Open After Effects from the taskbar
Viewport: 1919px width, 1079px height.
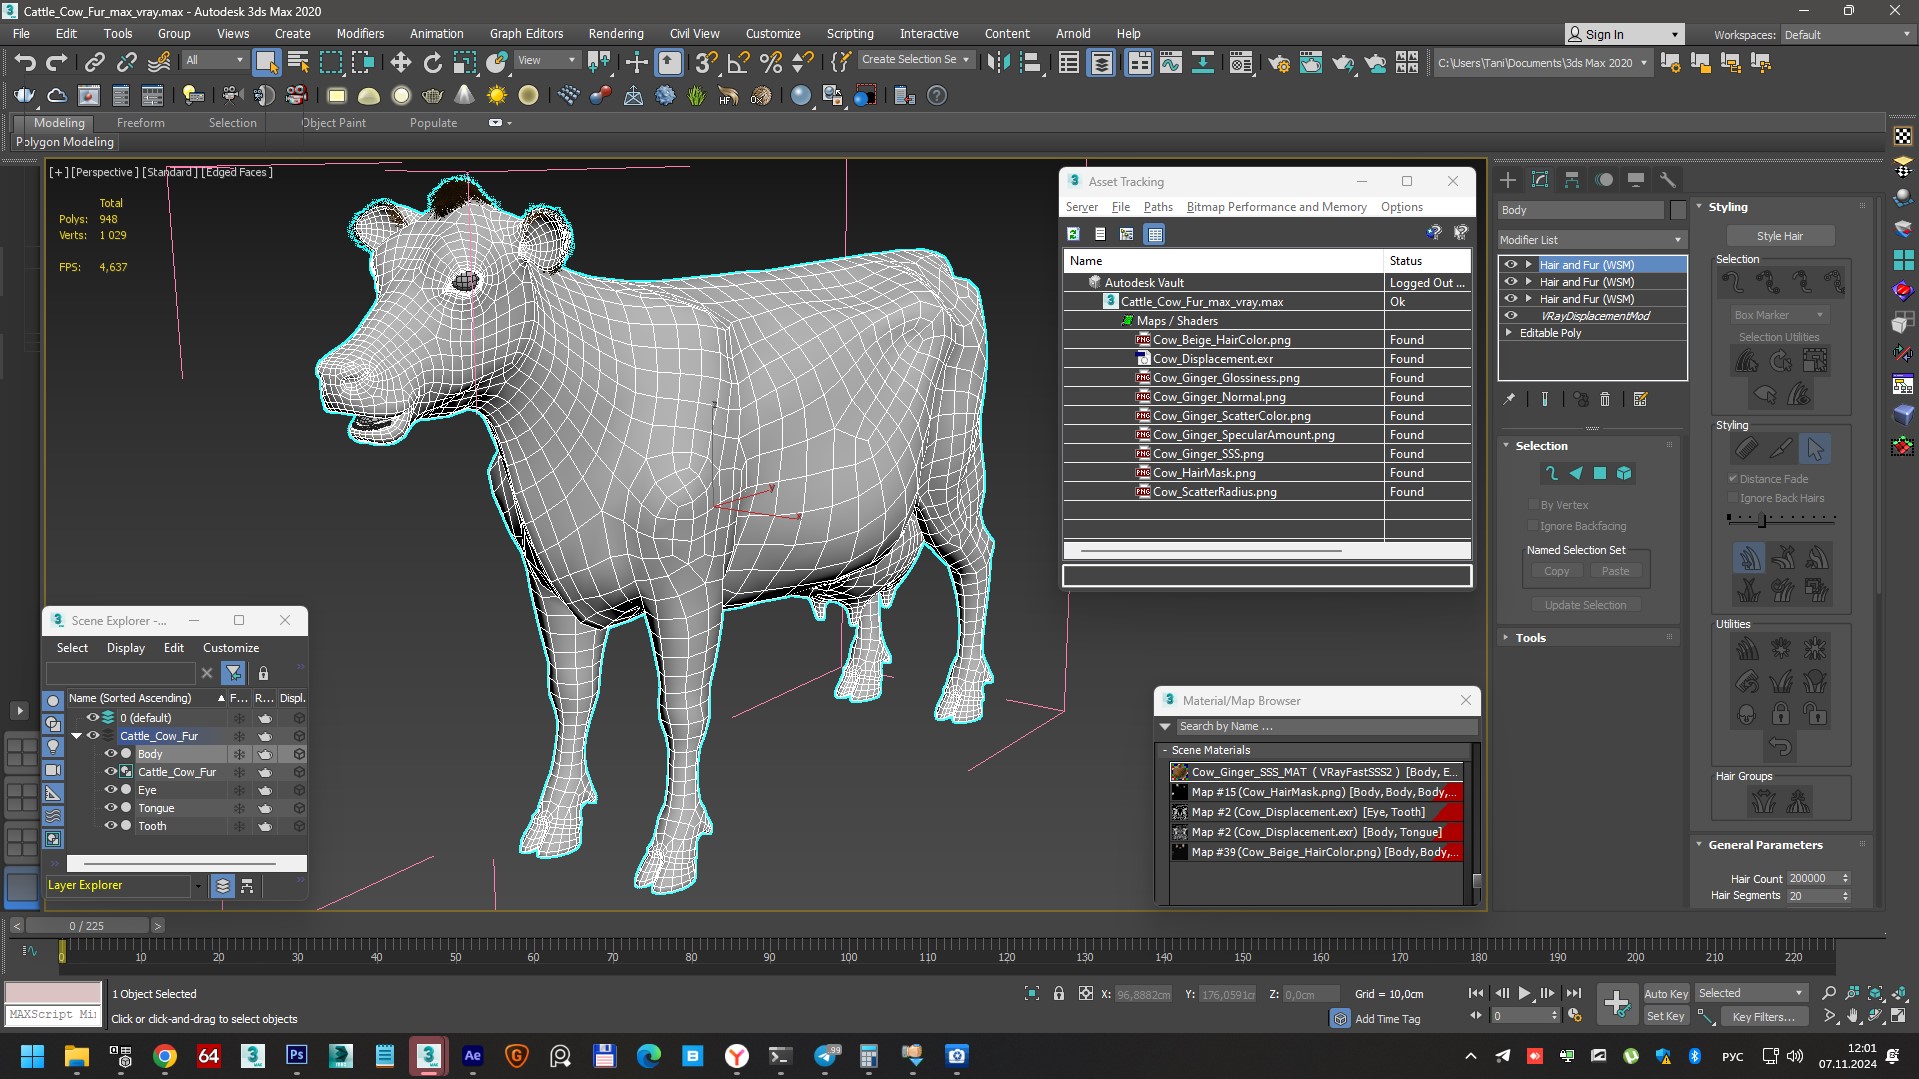coord(472,1056)
